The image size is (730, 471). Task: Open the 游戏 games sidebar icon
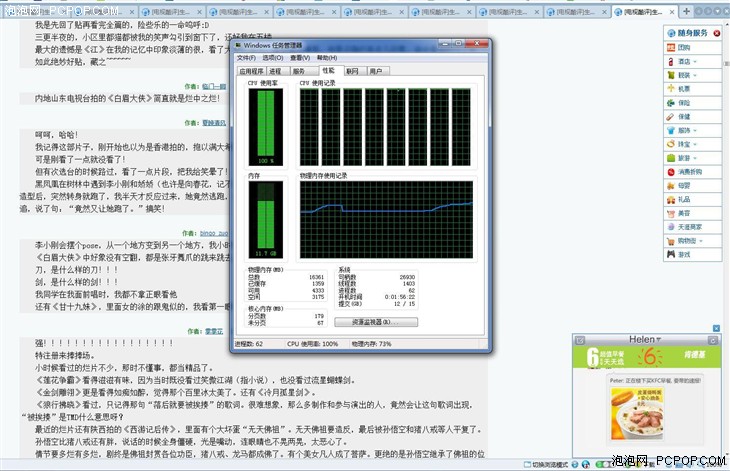coord(669,254)
